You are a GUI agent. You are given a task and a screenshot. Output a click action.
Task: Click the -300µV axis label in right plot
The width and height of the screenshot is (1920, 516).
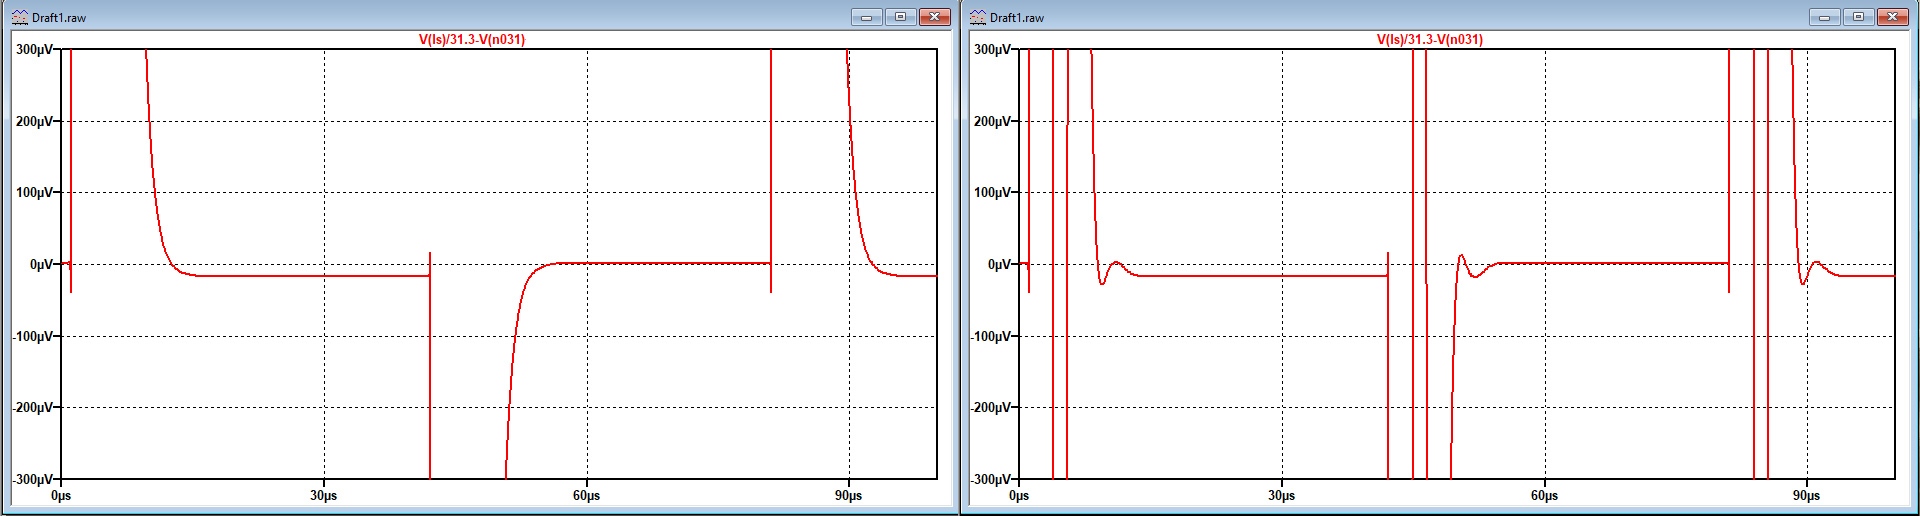(990, 479)
